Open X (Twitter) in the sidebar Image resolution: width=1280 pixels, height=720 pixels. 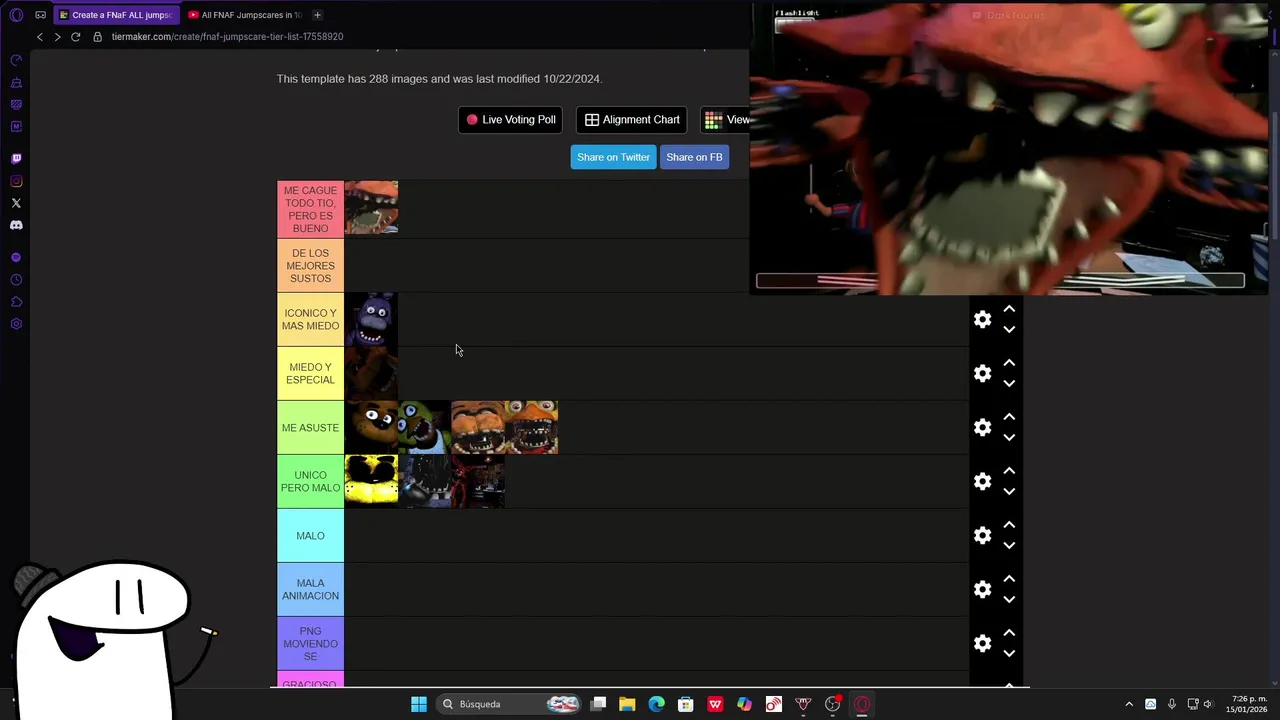point(16,203)
